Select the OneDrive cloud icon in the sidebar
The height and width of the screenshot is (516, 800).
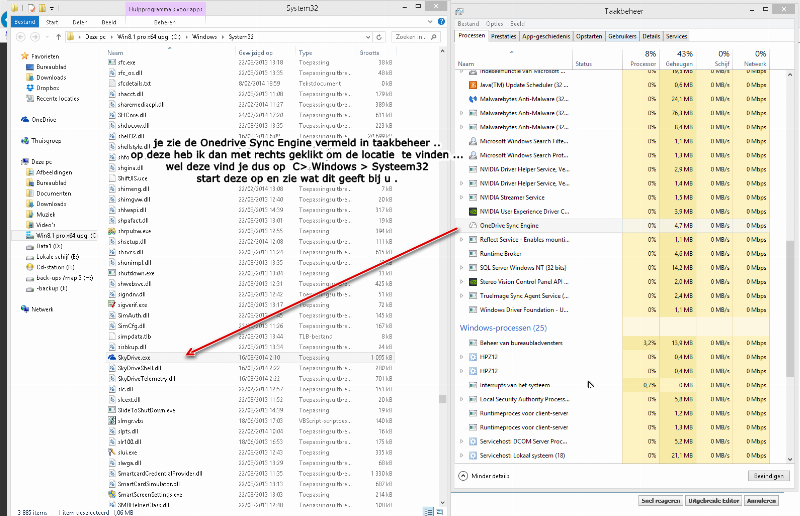pos(25,119)
